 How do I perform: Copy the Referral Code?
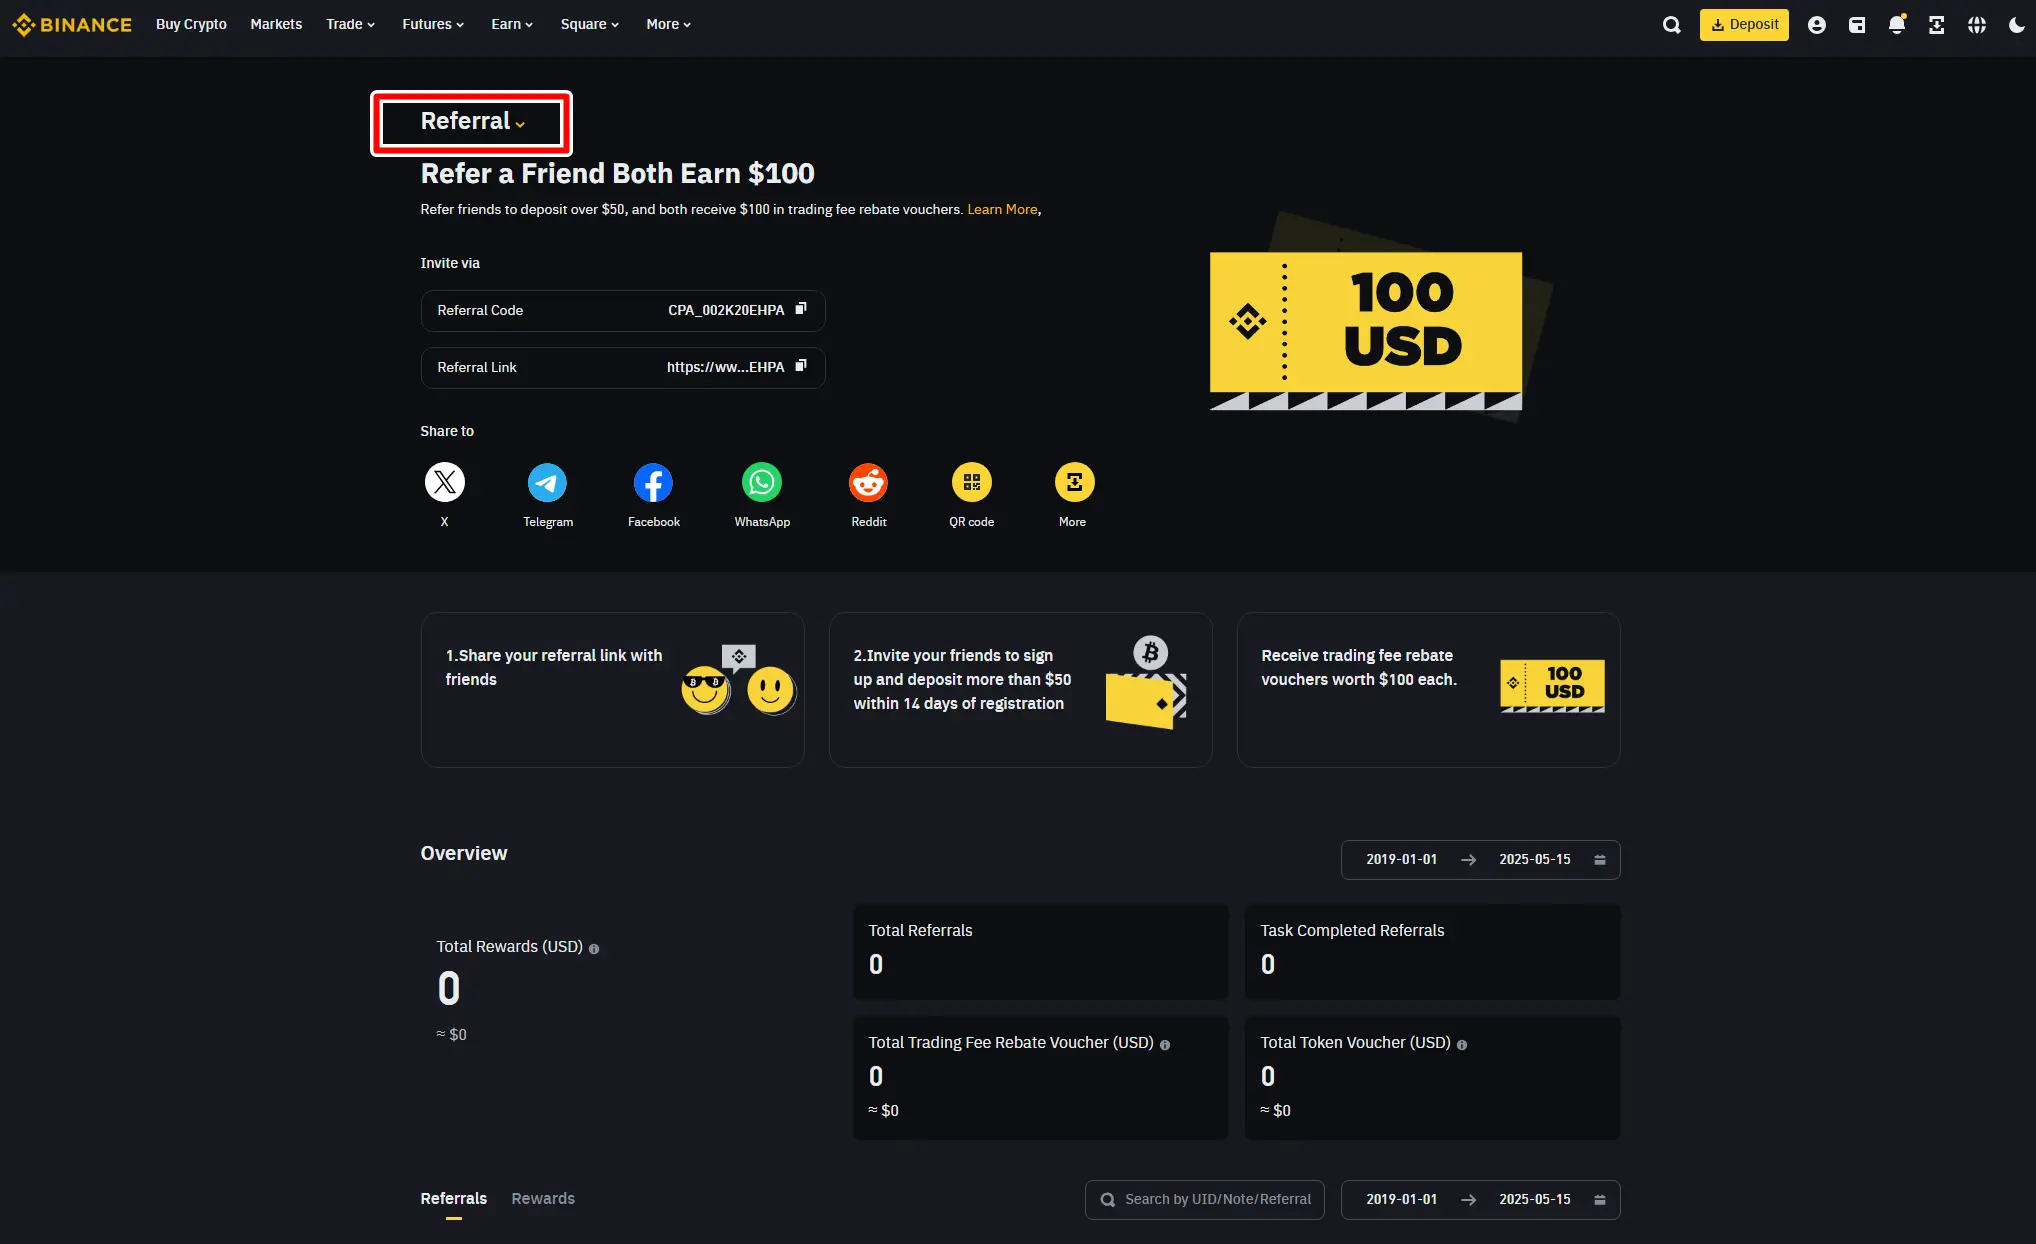800,309
